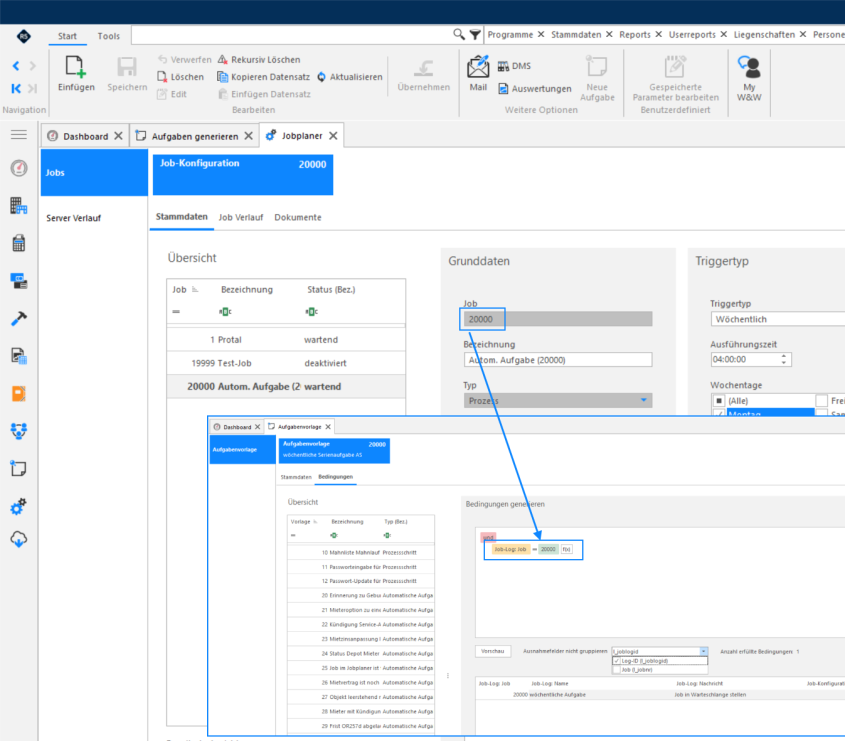The image size is (845, 741).
Task: Open My W&W user icon
Action: 749,67
